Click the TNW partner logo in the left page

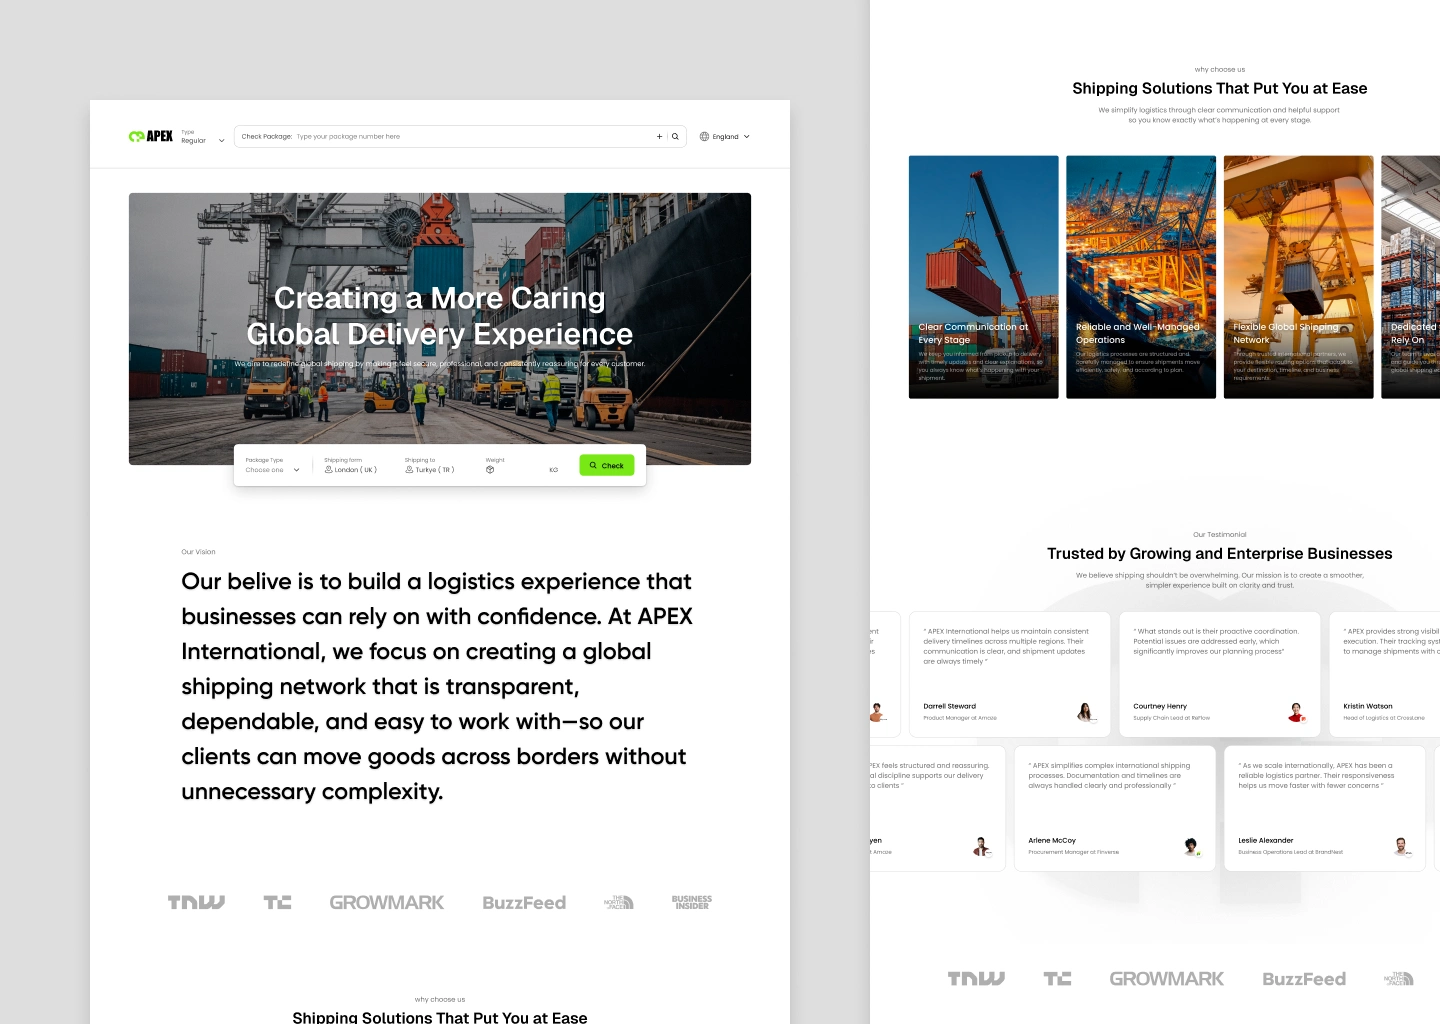click(196, 902)
